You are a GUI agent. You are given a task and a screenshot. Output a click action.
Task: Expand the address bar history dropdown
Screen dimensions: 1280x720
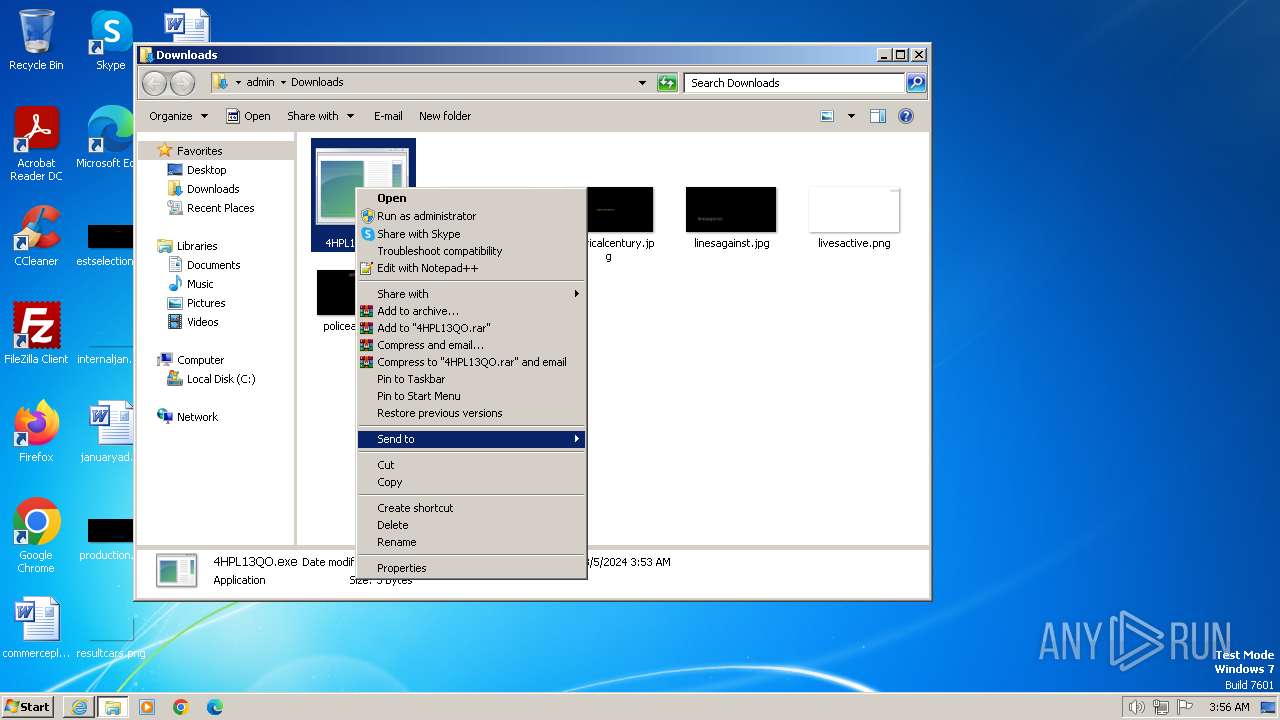(642, 83)
